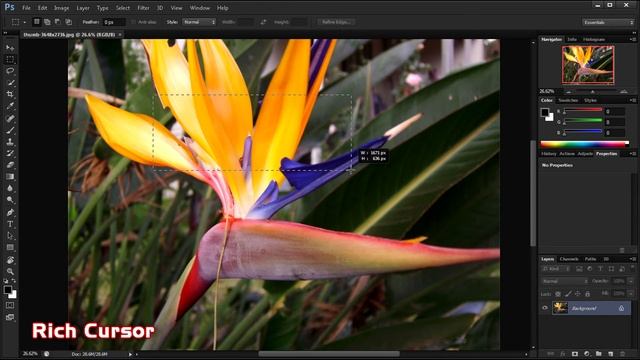Open the Layers panel flyout menu
The image size is (640, 360).
coord(633,259)
